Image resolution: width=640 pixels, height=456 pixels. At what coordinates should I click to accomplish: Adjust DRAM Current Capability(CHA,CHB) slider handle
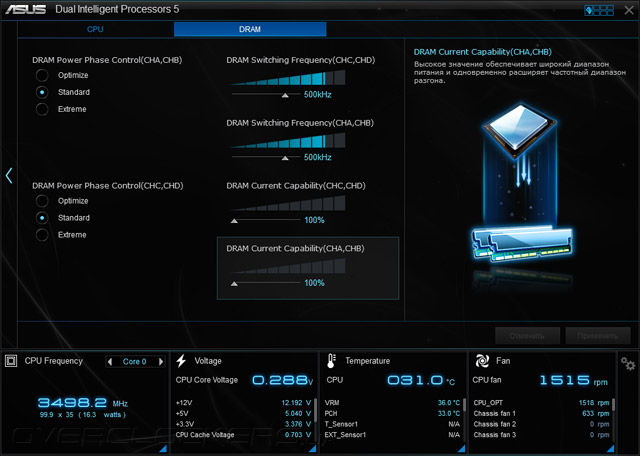point(234,284)
